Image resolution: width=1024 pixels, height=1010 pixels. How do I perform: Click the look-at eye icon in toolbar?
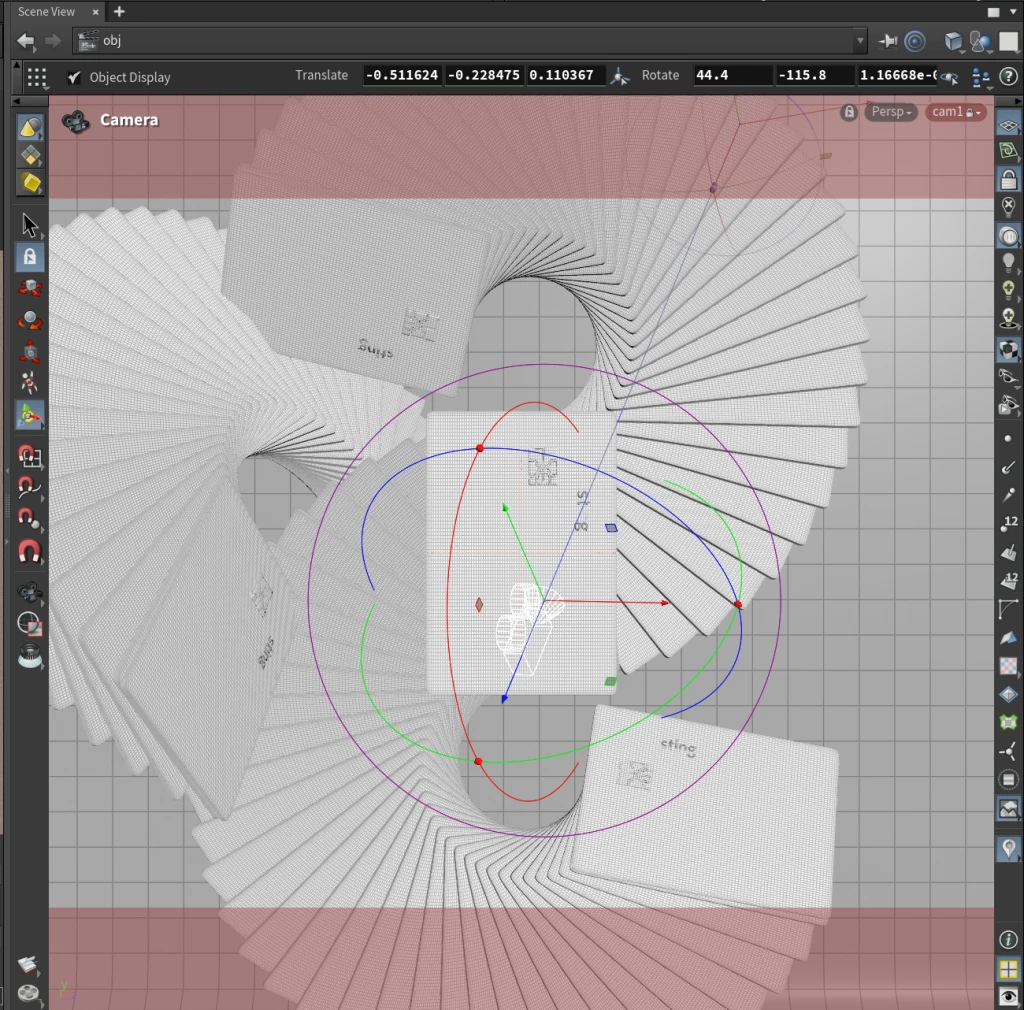950,78
